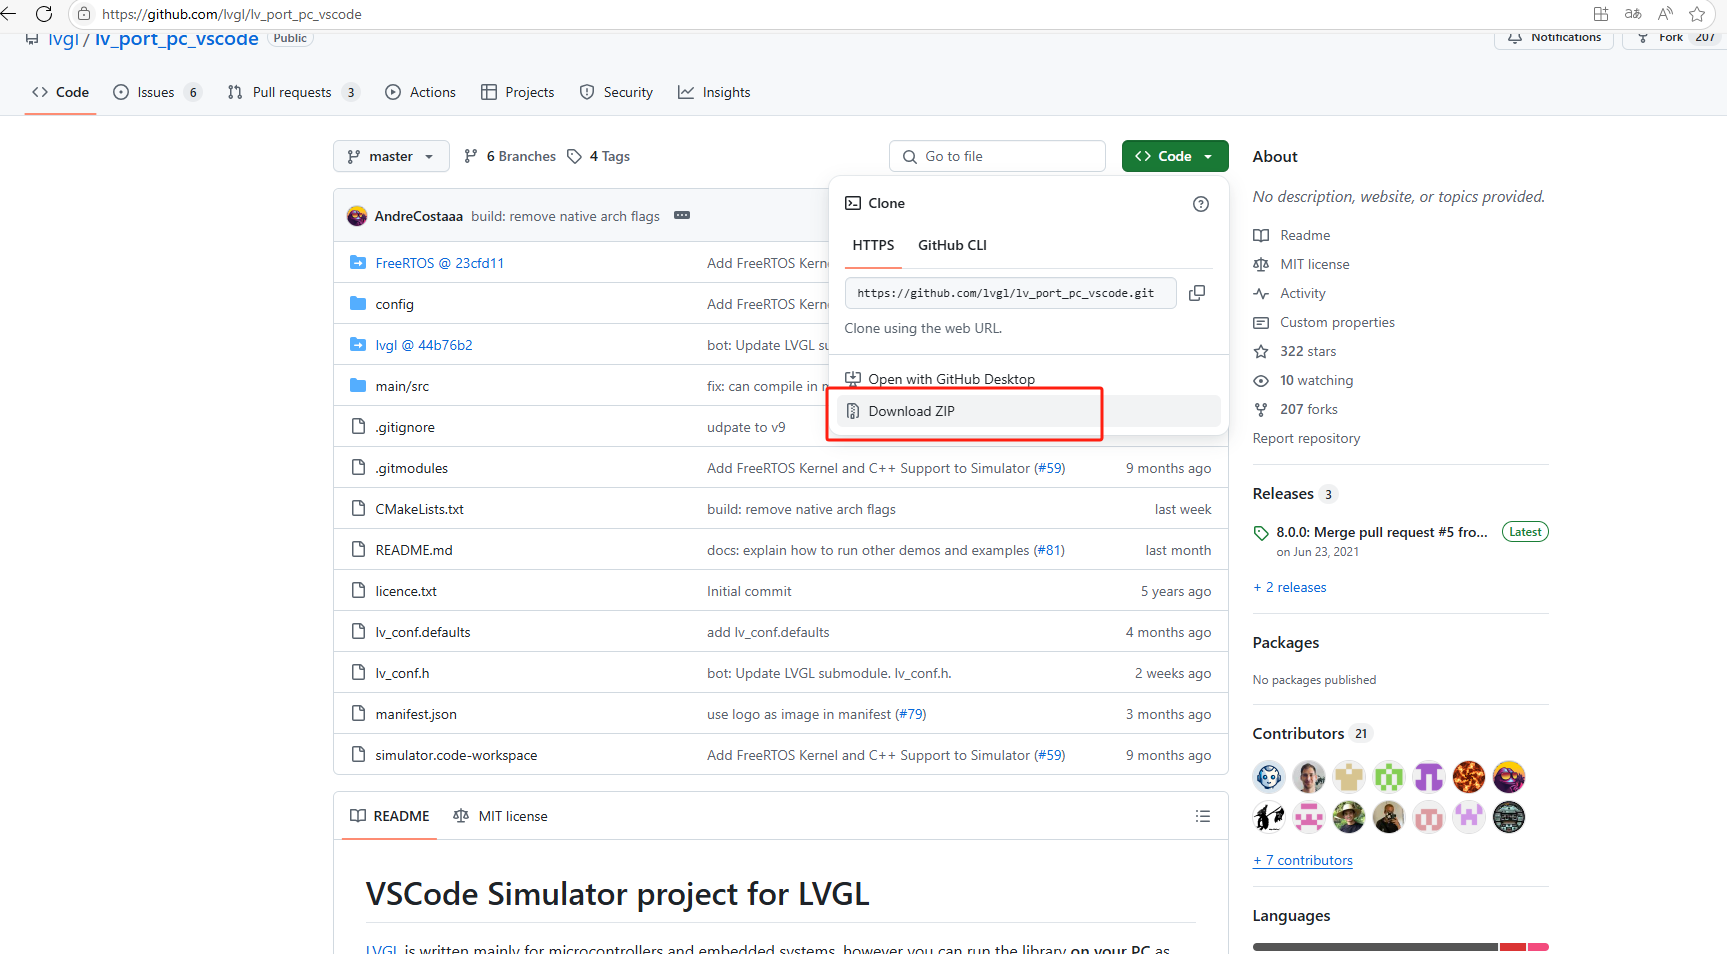Open the .gitmodules file

pyautogui.click(x=412, y=468)
